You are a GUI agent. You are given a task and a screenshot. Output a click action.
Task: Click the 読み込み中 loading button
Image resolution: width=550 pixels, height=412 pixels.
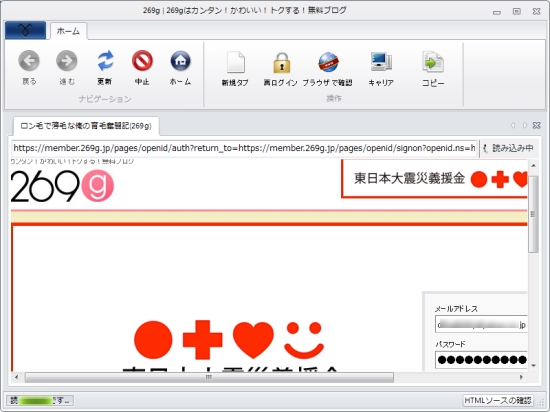coord(508,148)
